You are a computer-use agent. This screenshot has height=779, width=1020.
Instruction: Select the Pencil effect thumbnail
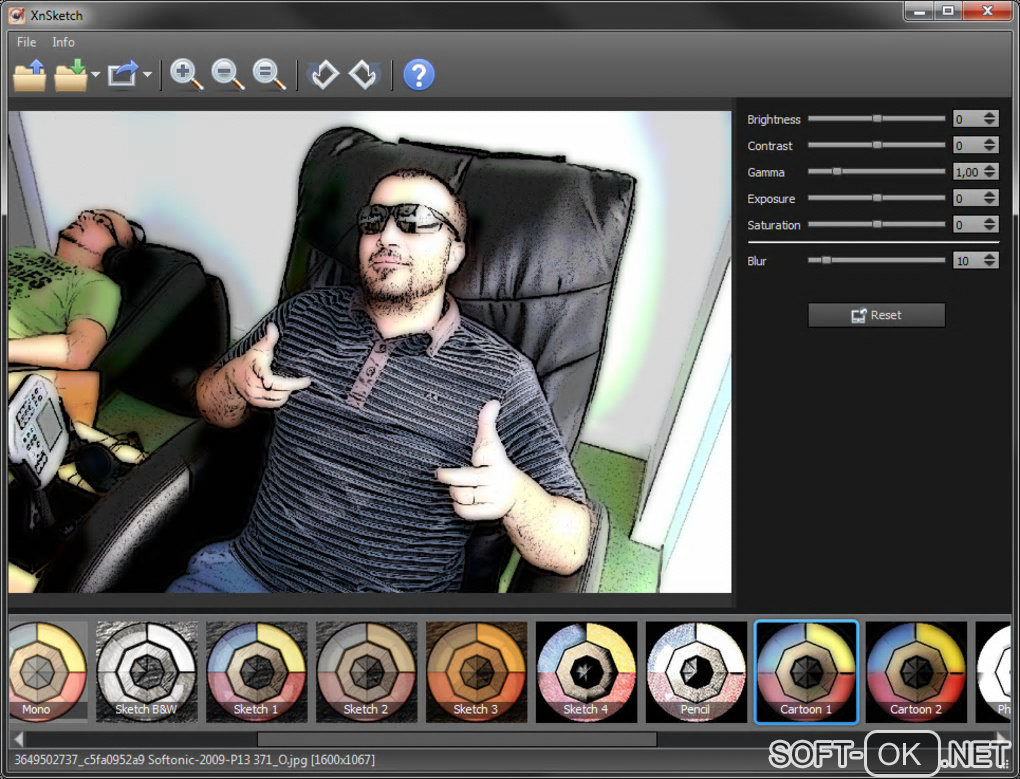[x=696, y=671]
